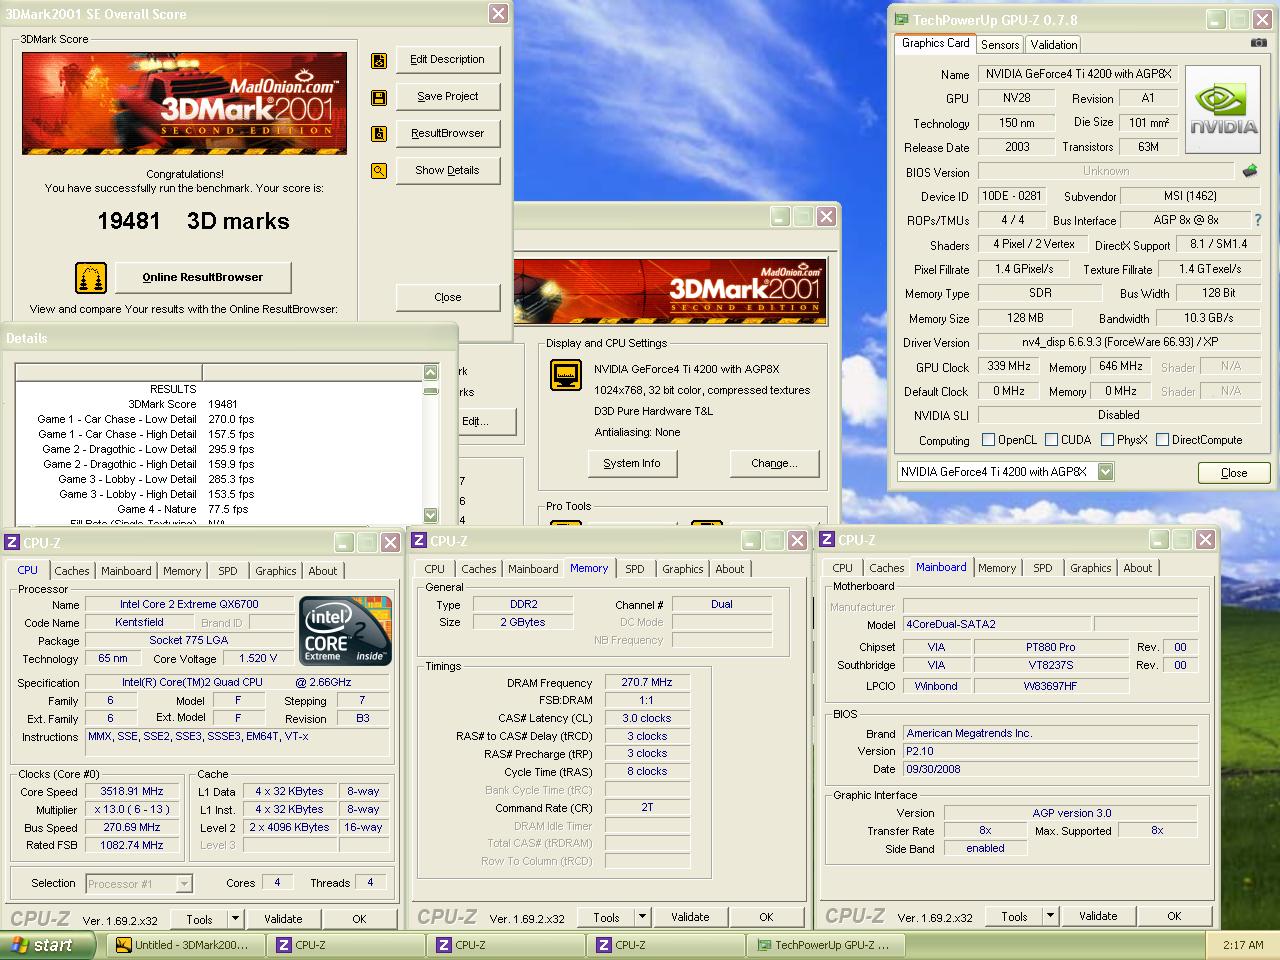The image size is (1280, 960).
Task: Click the Intel Core 2 Extreme logo
Action: (345, 633)
